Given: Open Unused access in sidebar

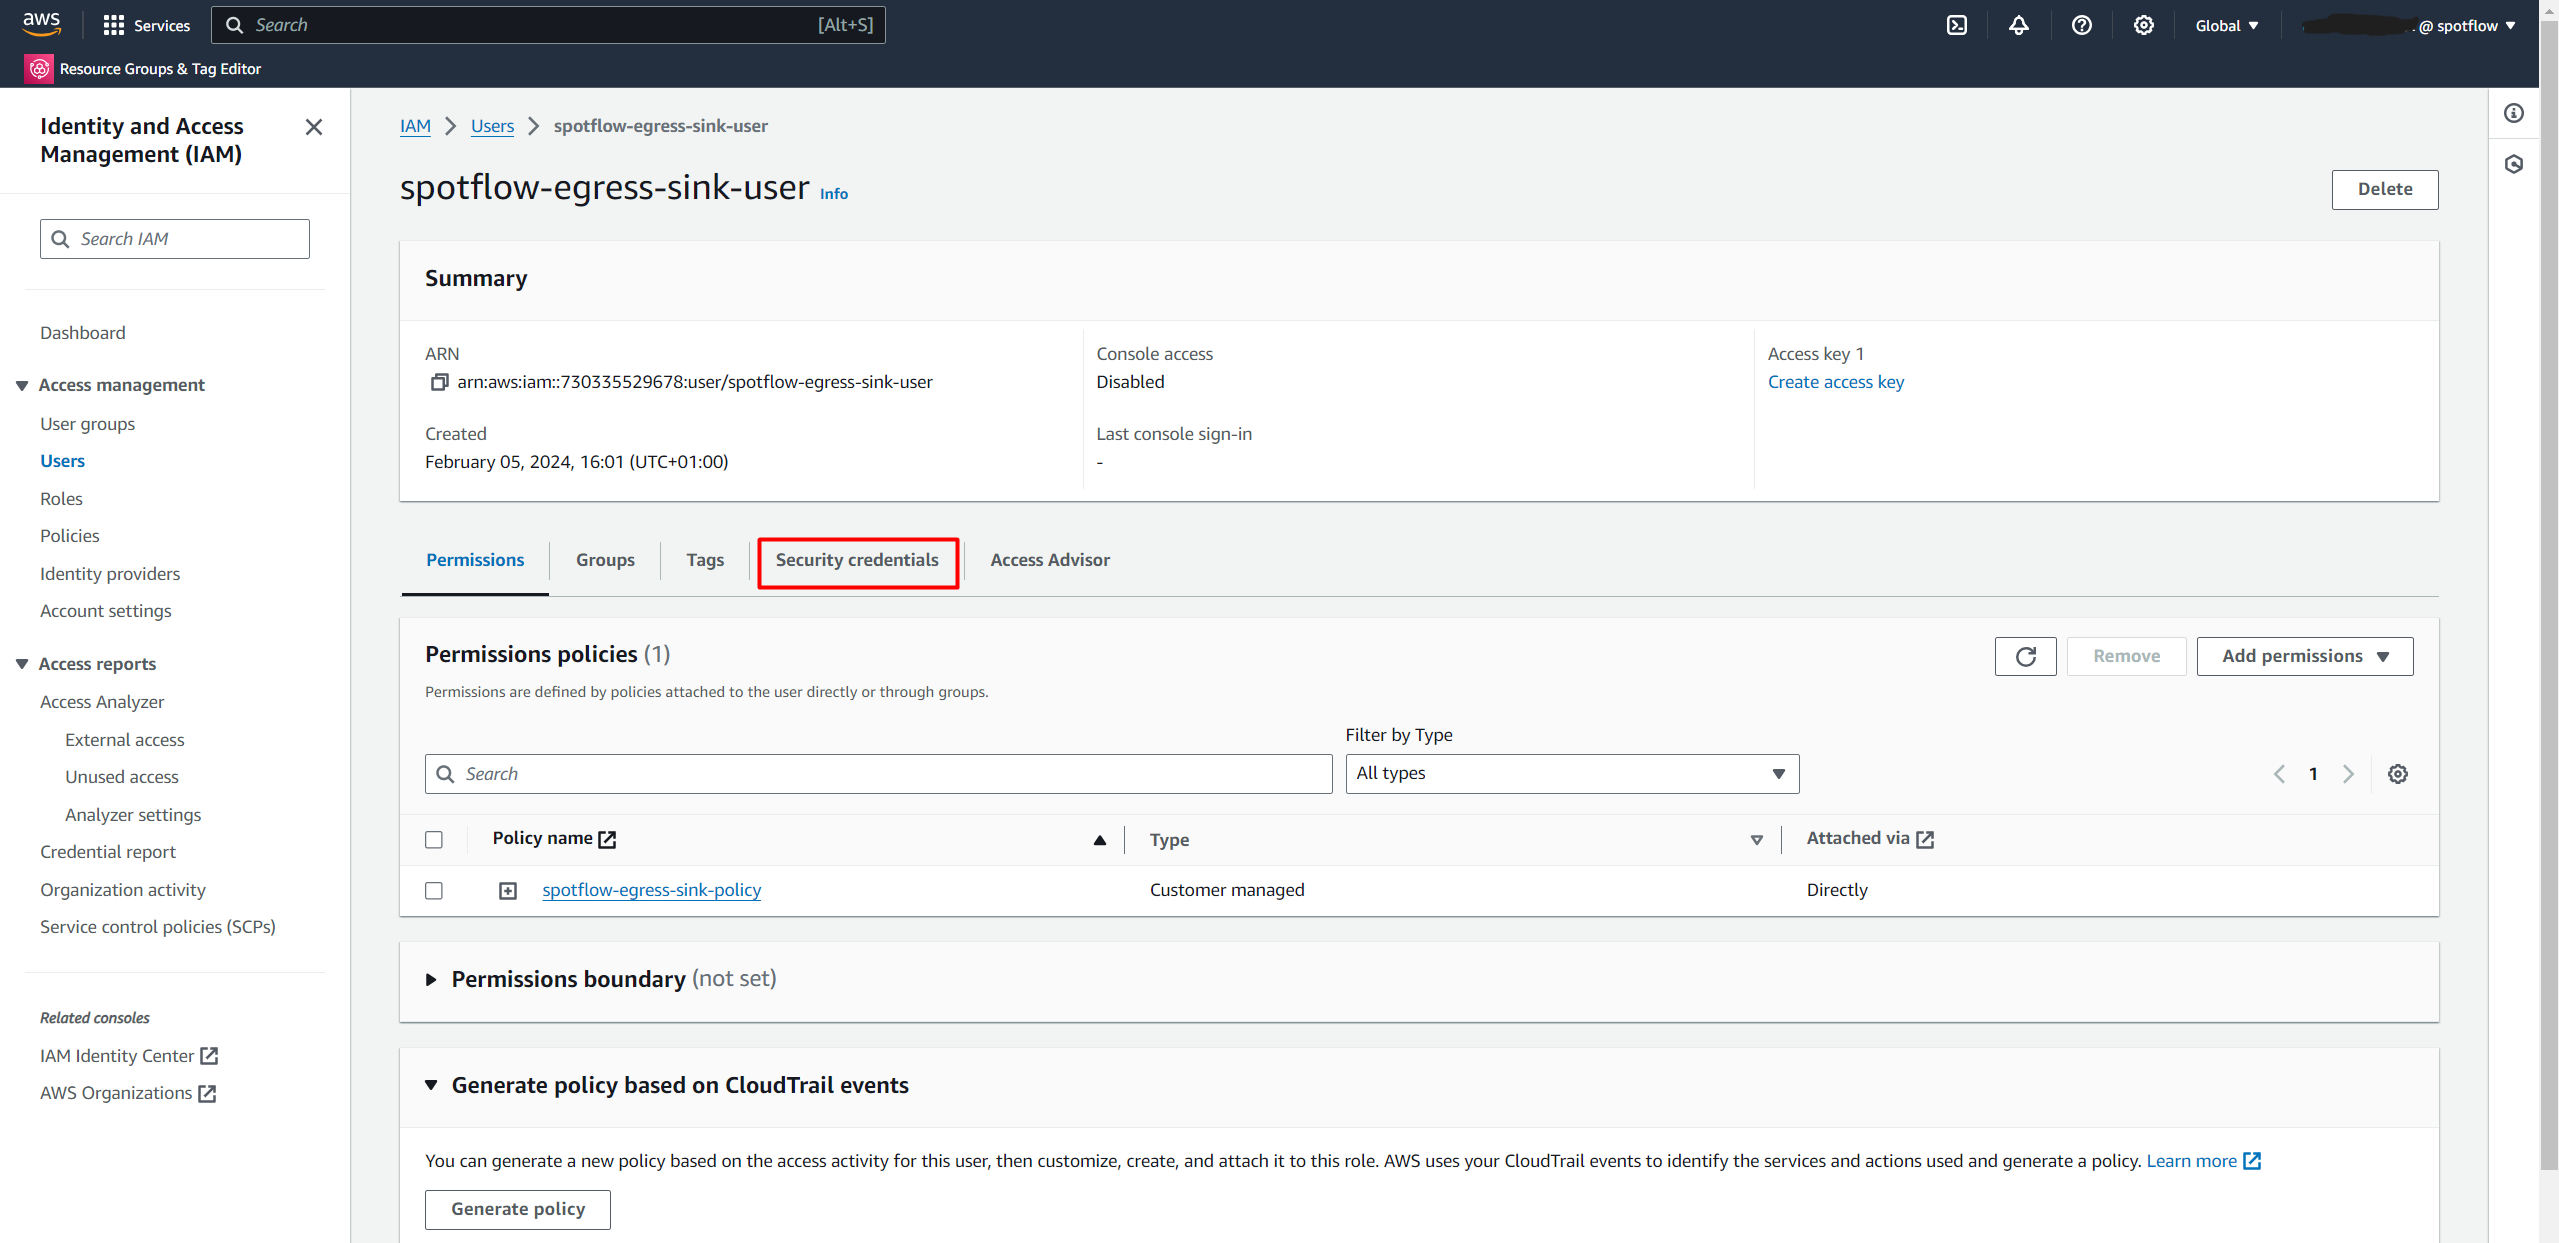Looking at the screenshot, I should tap(122, 777).
